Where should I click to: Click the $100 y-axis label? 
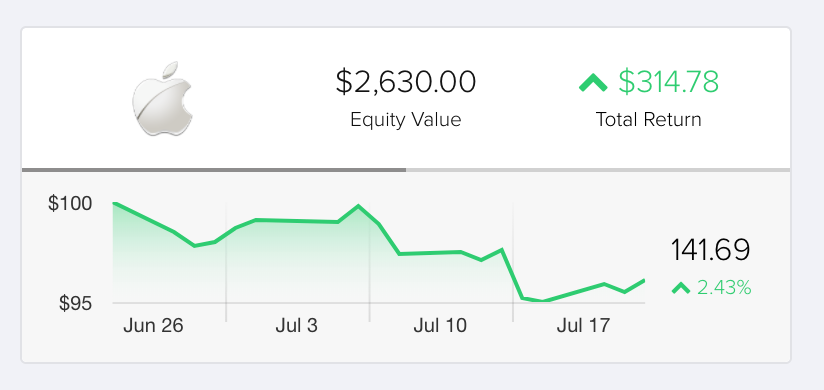click(70, 203)
